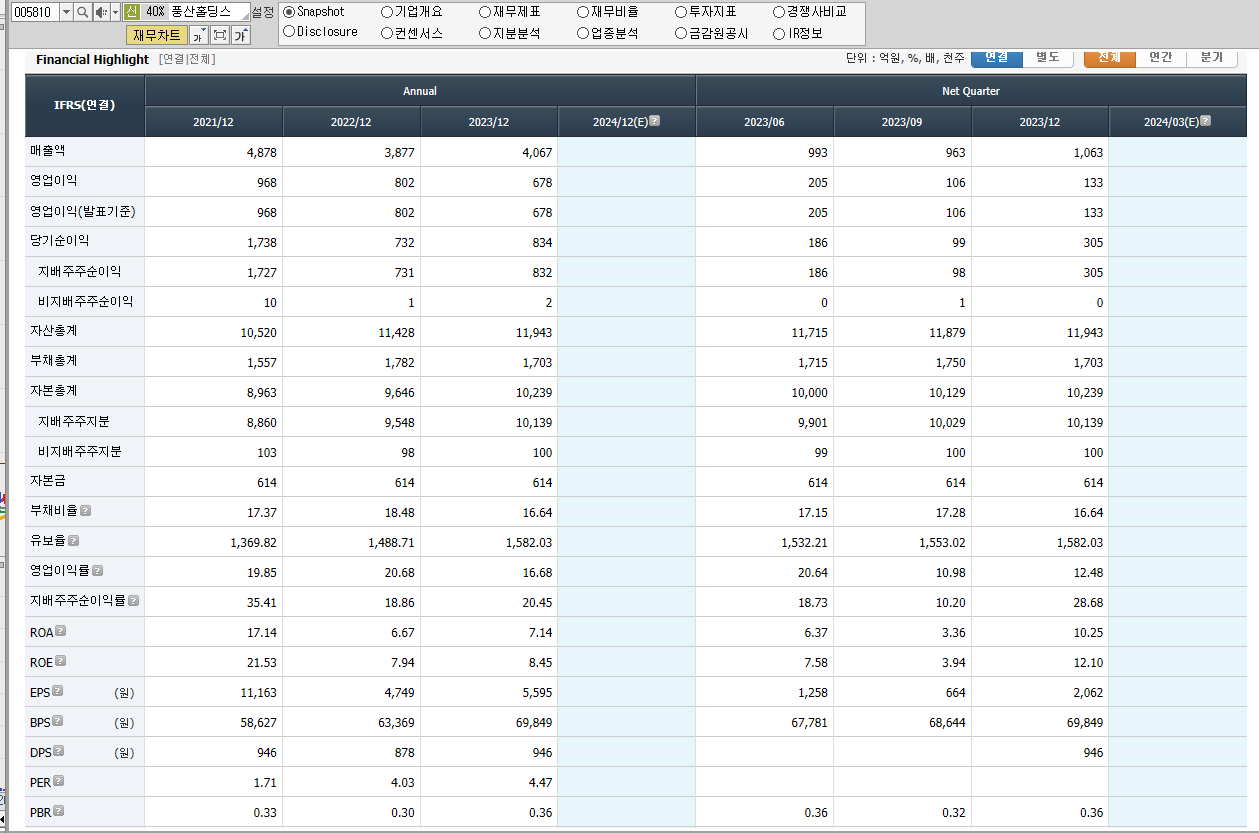Click the 당기순이익 row label
The width and height of the screenshot is (1259, 833).
point(60,241)
